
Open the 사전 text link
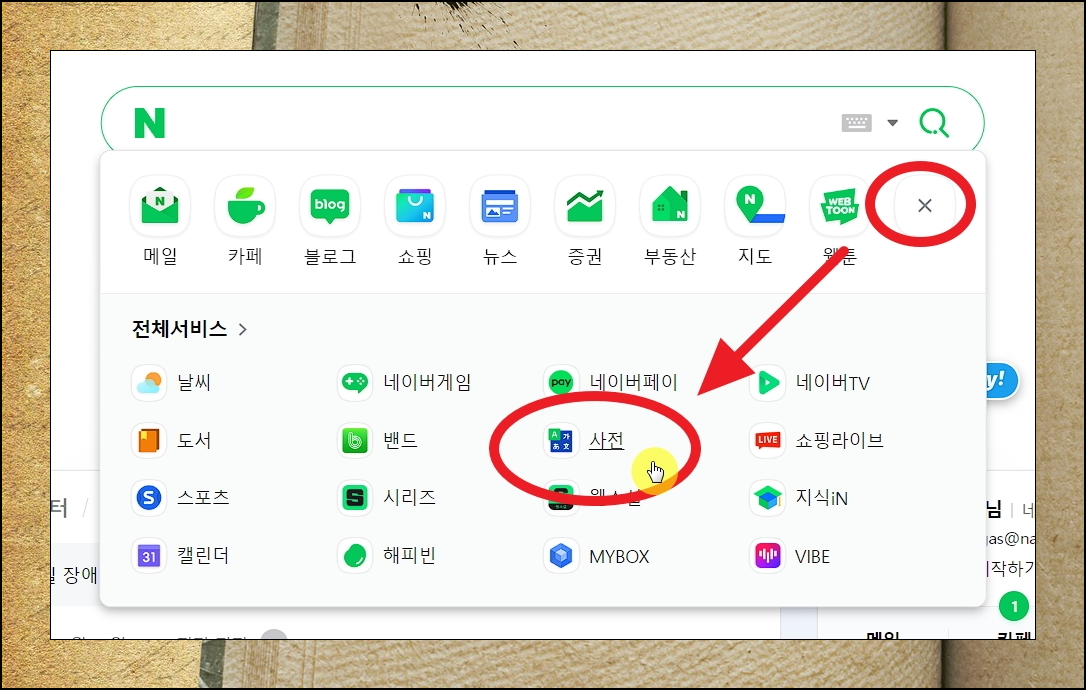pos(607,441)
